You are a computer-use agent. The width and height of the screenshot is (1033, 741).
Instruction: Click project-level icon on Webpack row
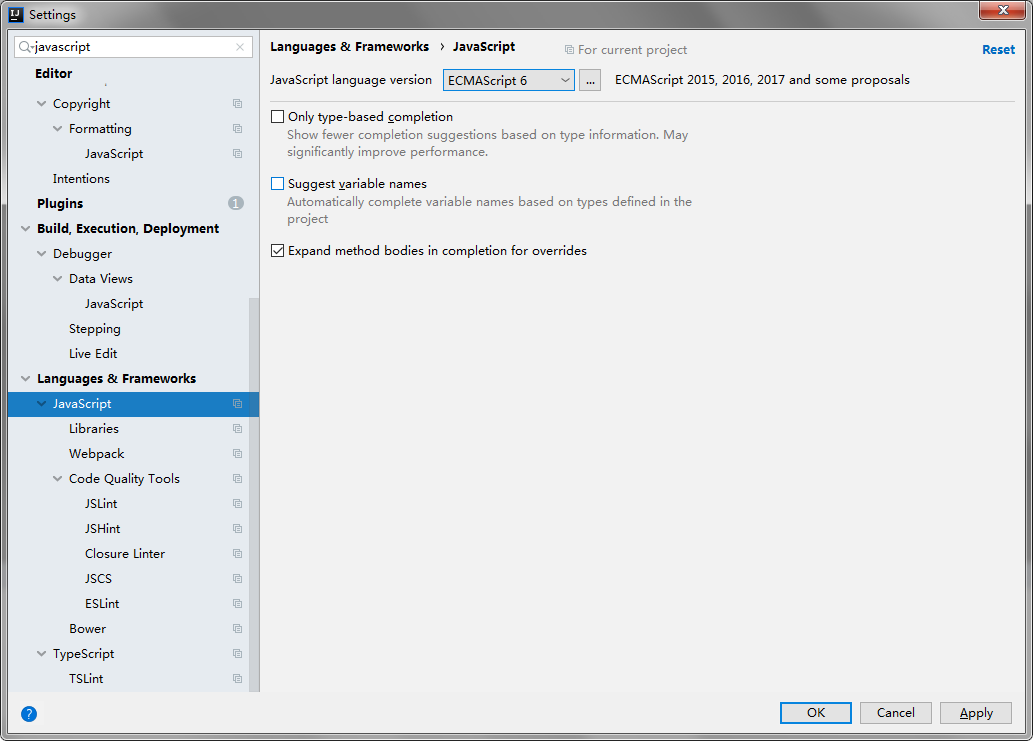(237, 454)
